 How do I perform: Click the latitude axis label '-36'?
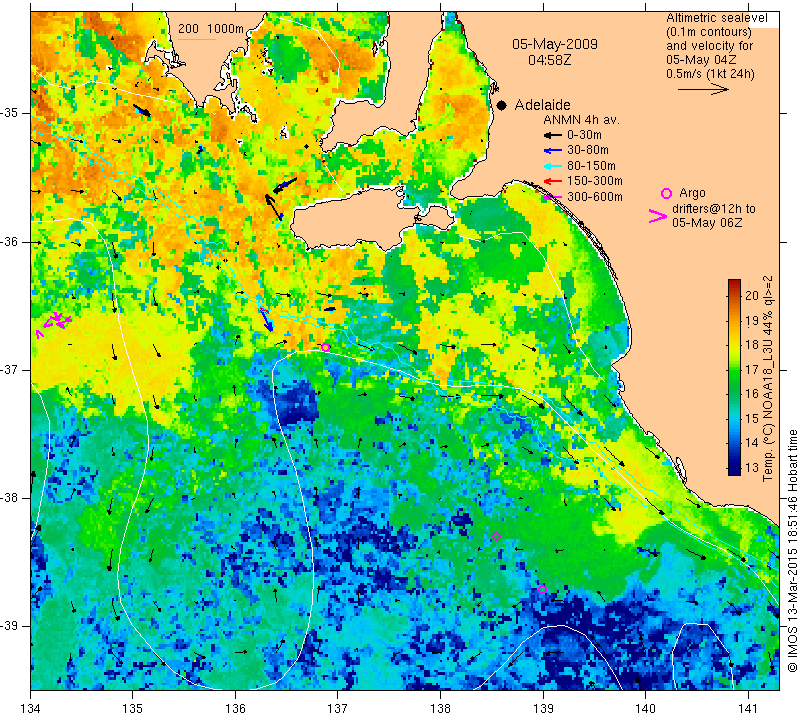click(x=9, y=241)
